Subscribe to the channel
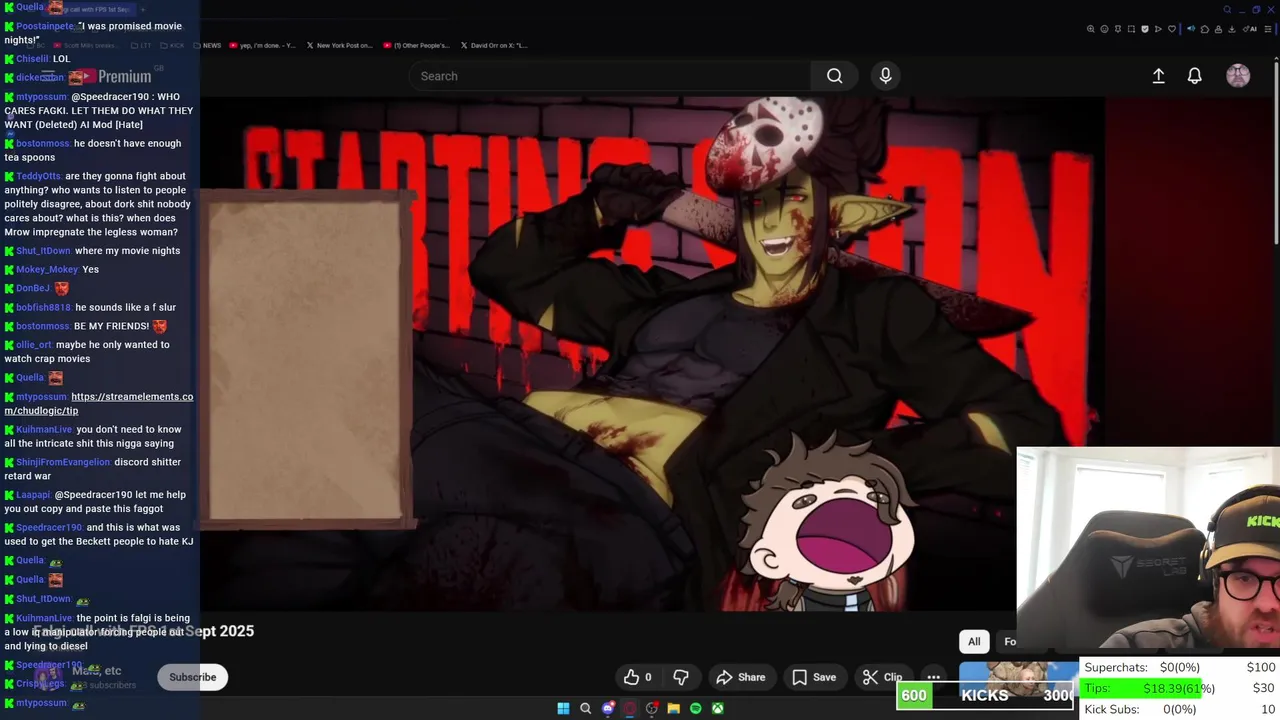 pyautogui.click(x=192, y=677)
